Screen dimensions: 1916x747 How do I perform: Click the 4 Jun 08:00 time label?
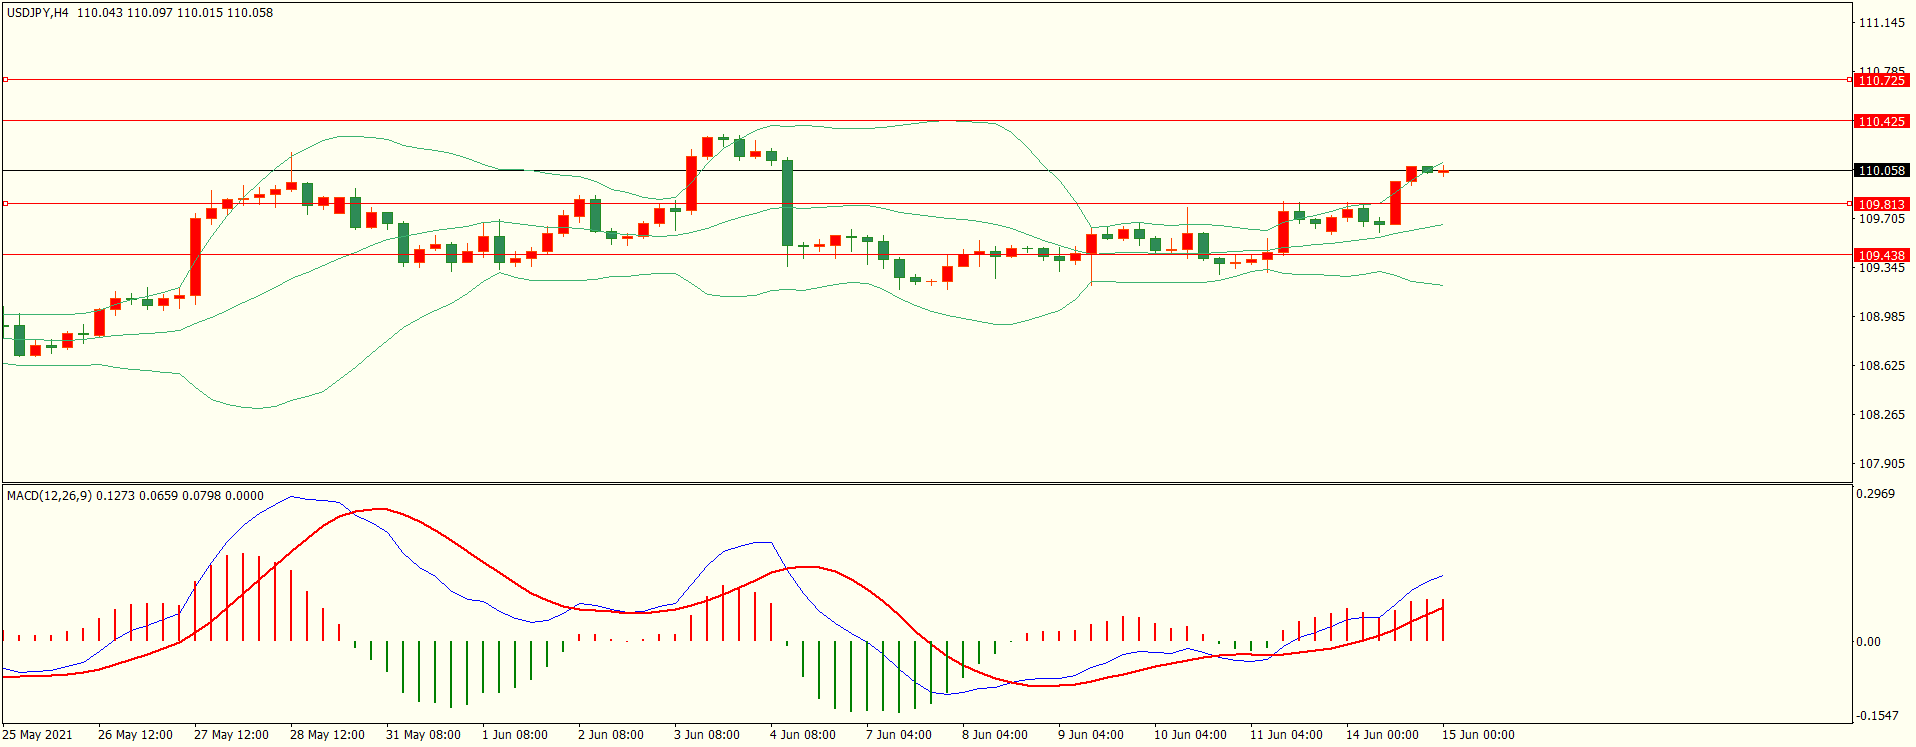pyautogui.click(x=803, y=735)
